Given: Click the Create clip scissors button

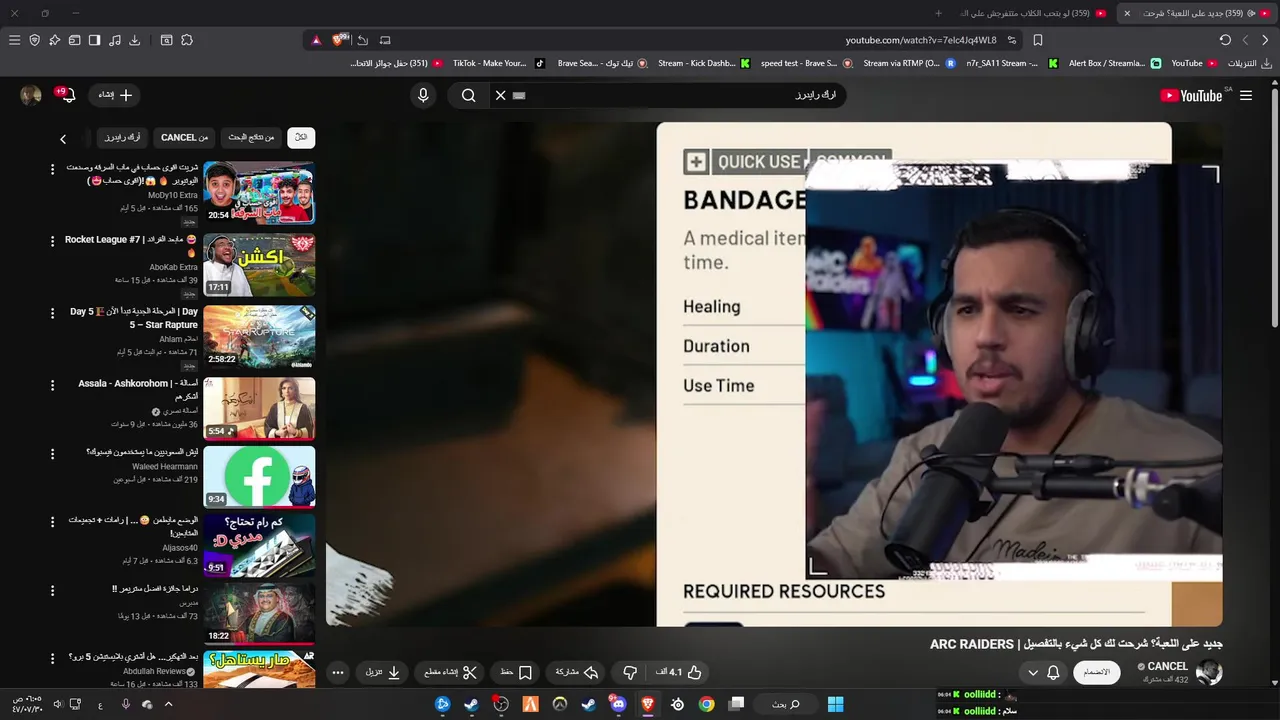Looking at the screenshot, I should (x=450, y=672).
